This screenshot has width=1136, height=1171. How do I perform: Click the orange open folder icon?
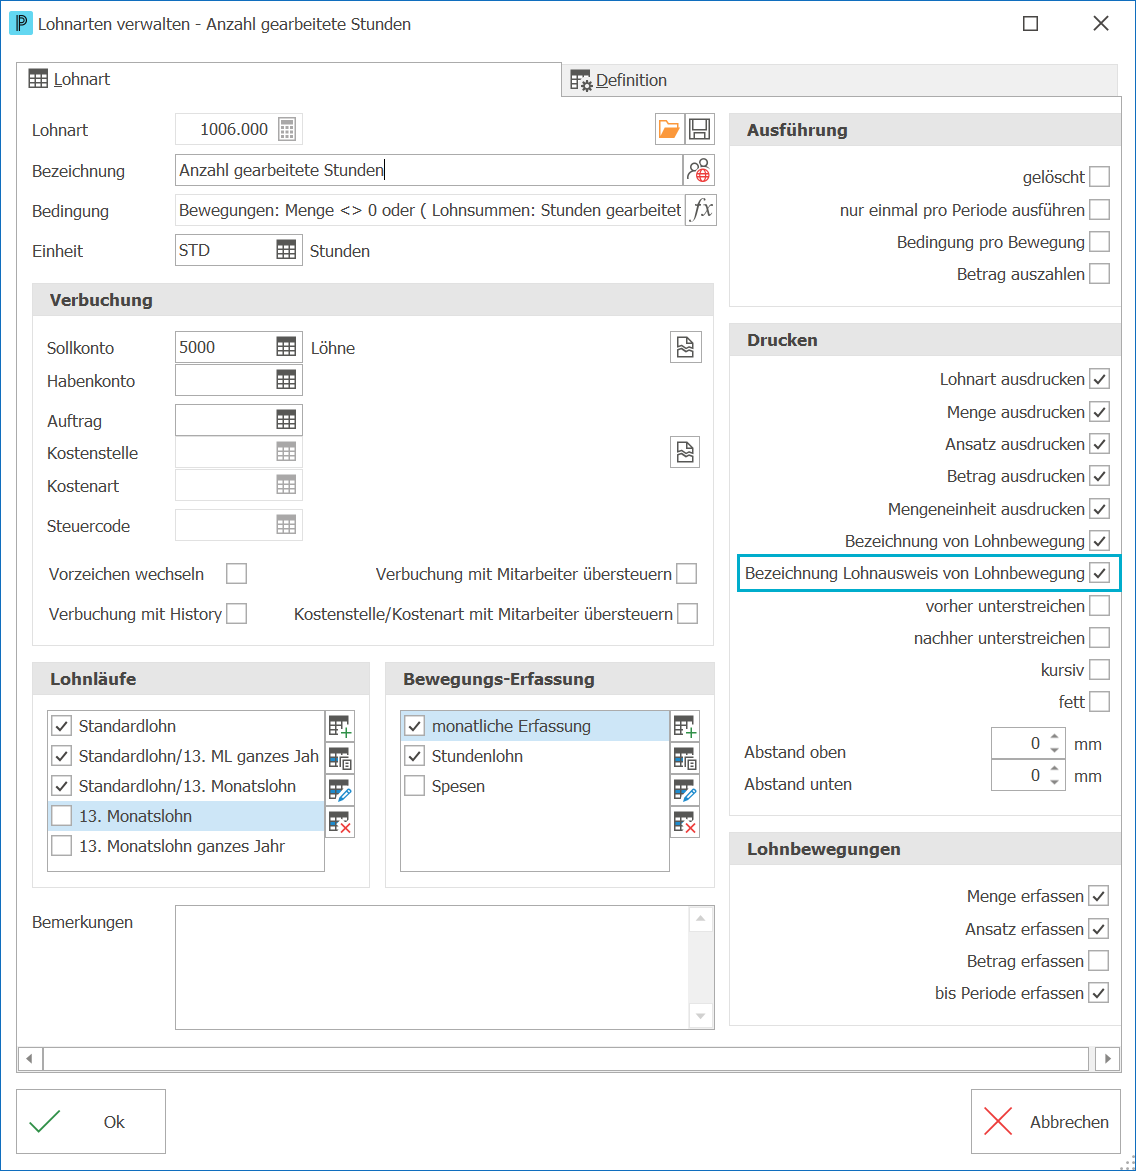tap(668, 129)
